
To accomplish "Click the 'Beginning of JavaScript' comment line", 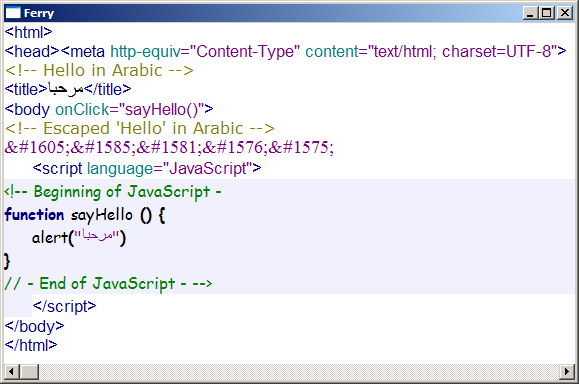I will click(113, 192).
